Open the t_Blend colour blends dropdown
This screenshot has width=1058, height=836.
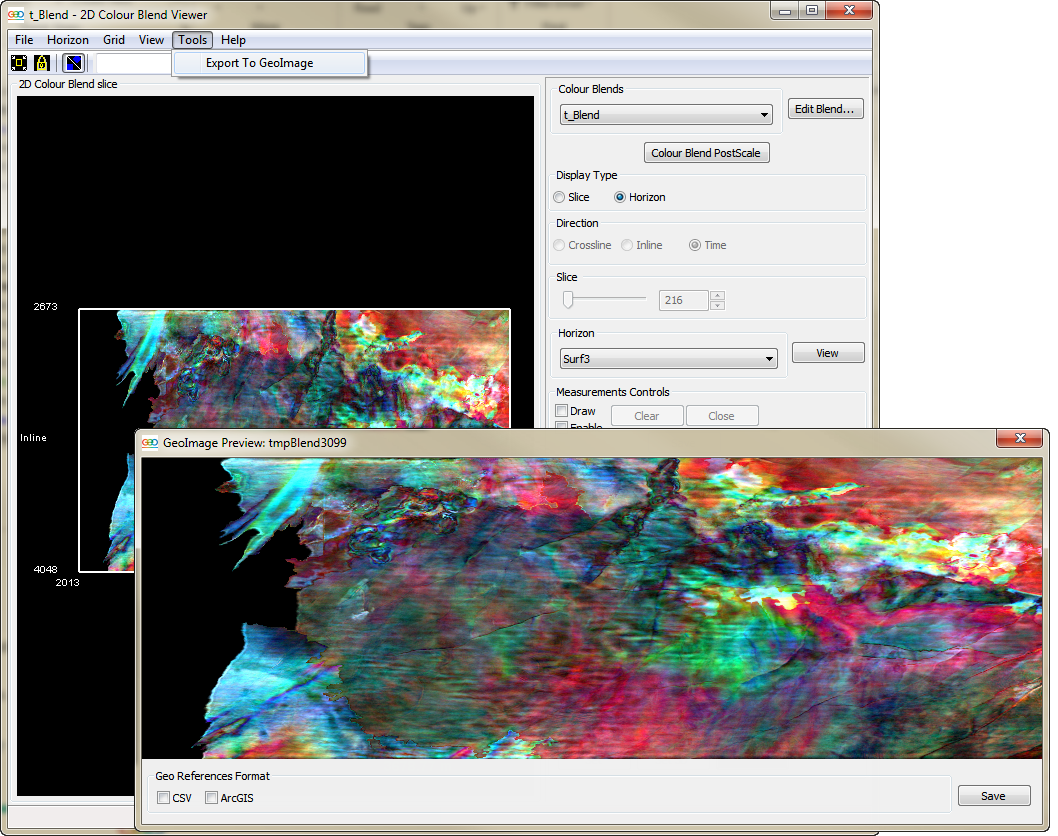tap(666, 115)
